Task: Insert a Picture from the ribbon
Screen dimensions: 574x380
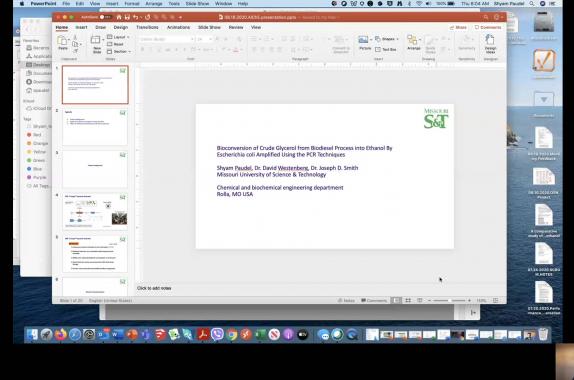Action: 364,42
